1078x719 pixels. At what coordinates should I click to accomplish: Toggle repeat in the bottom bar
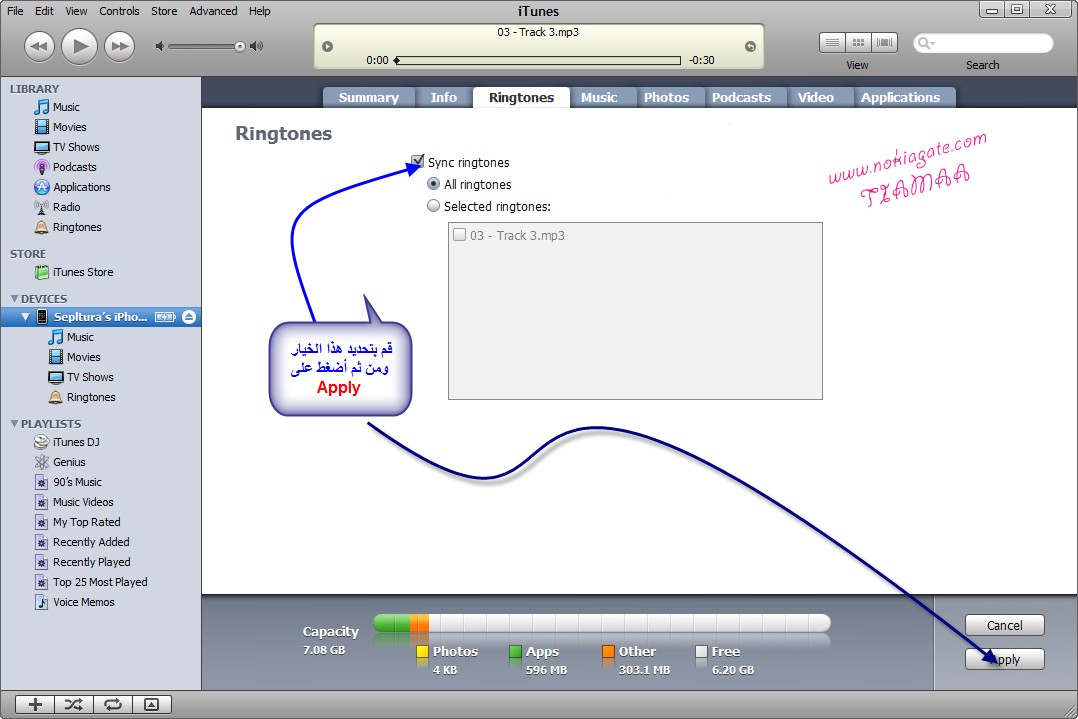[x=112, y=704]
